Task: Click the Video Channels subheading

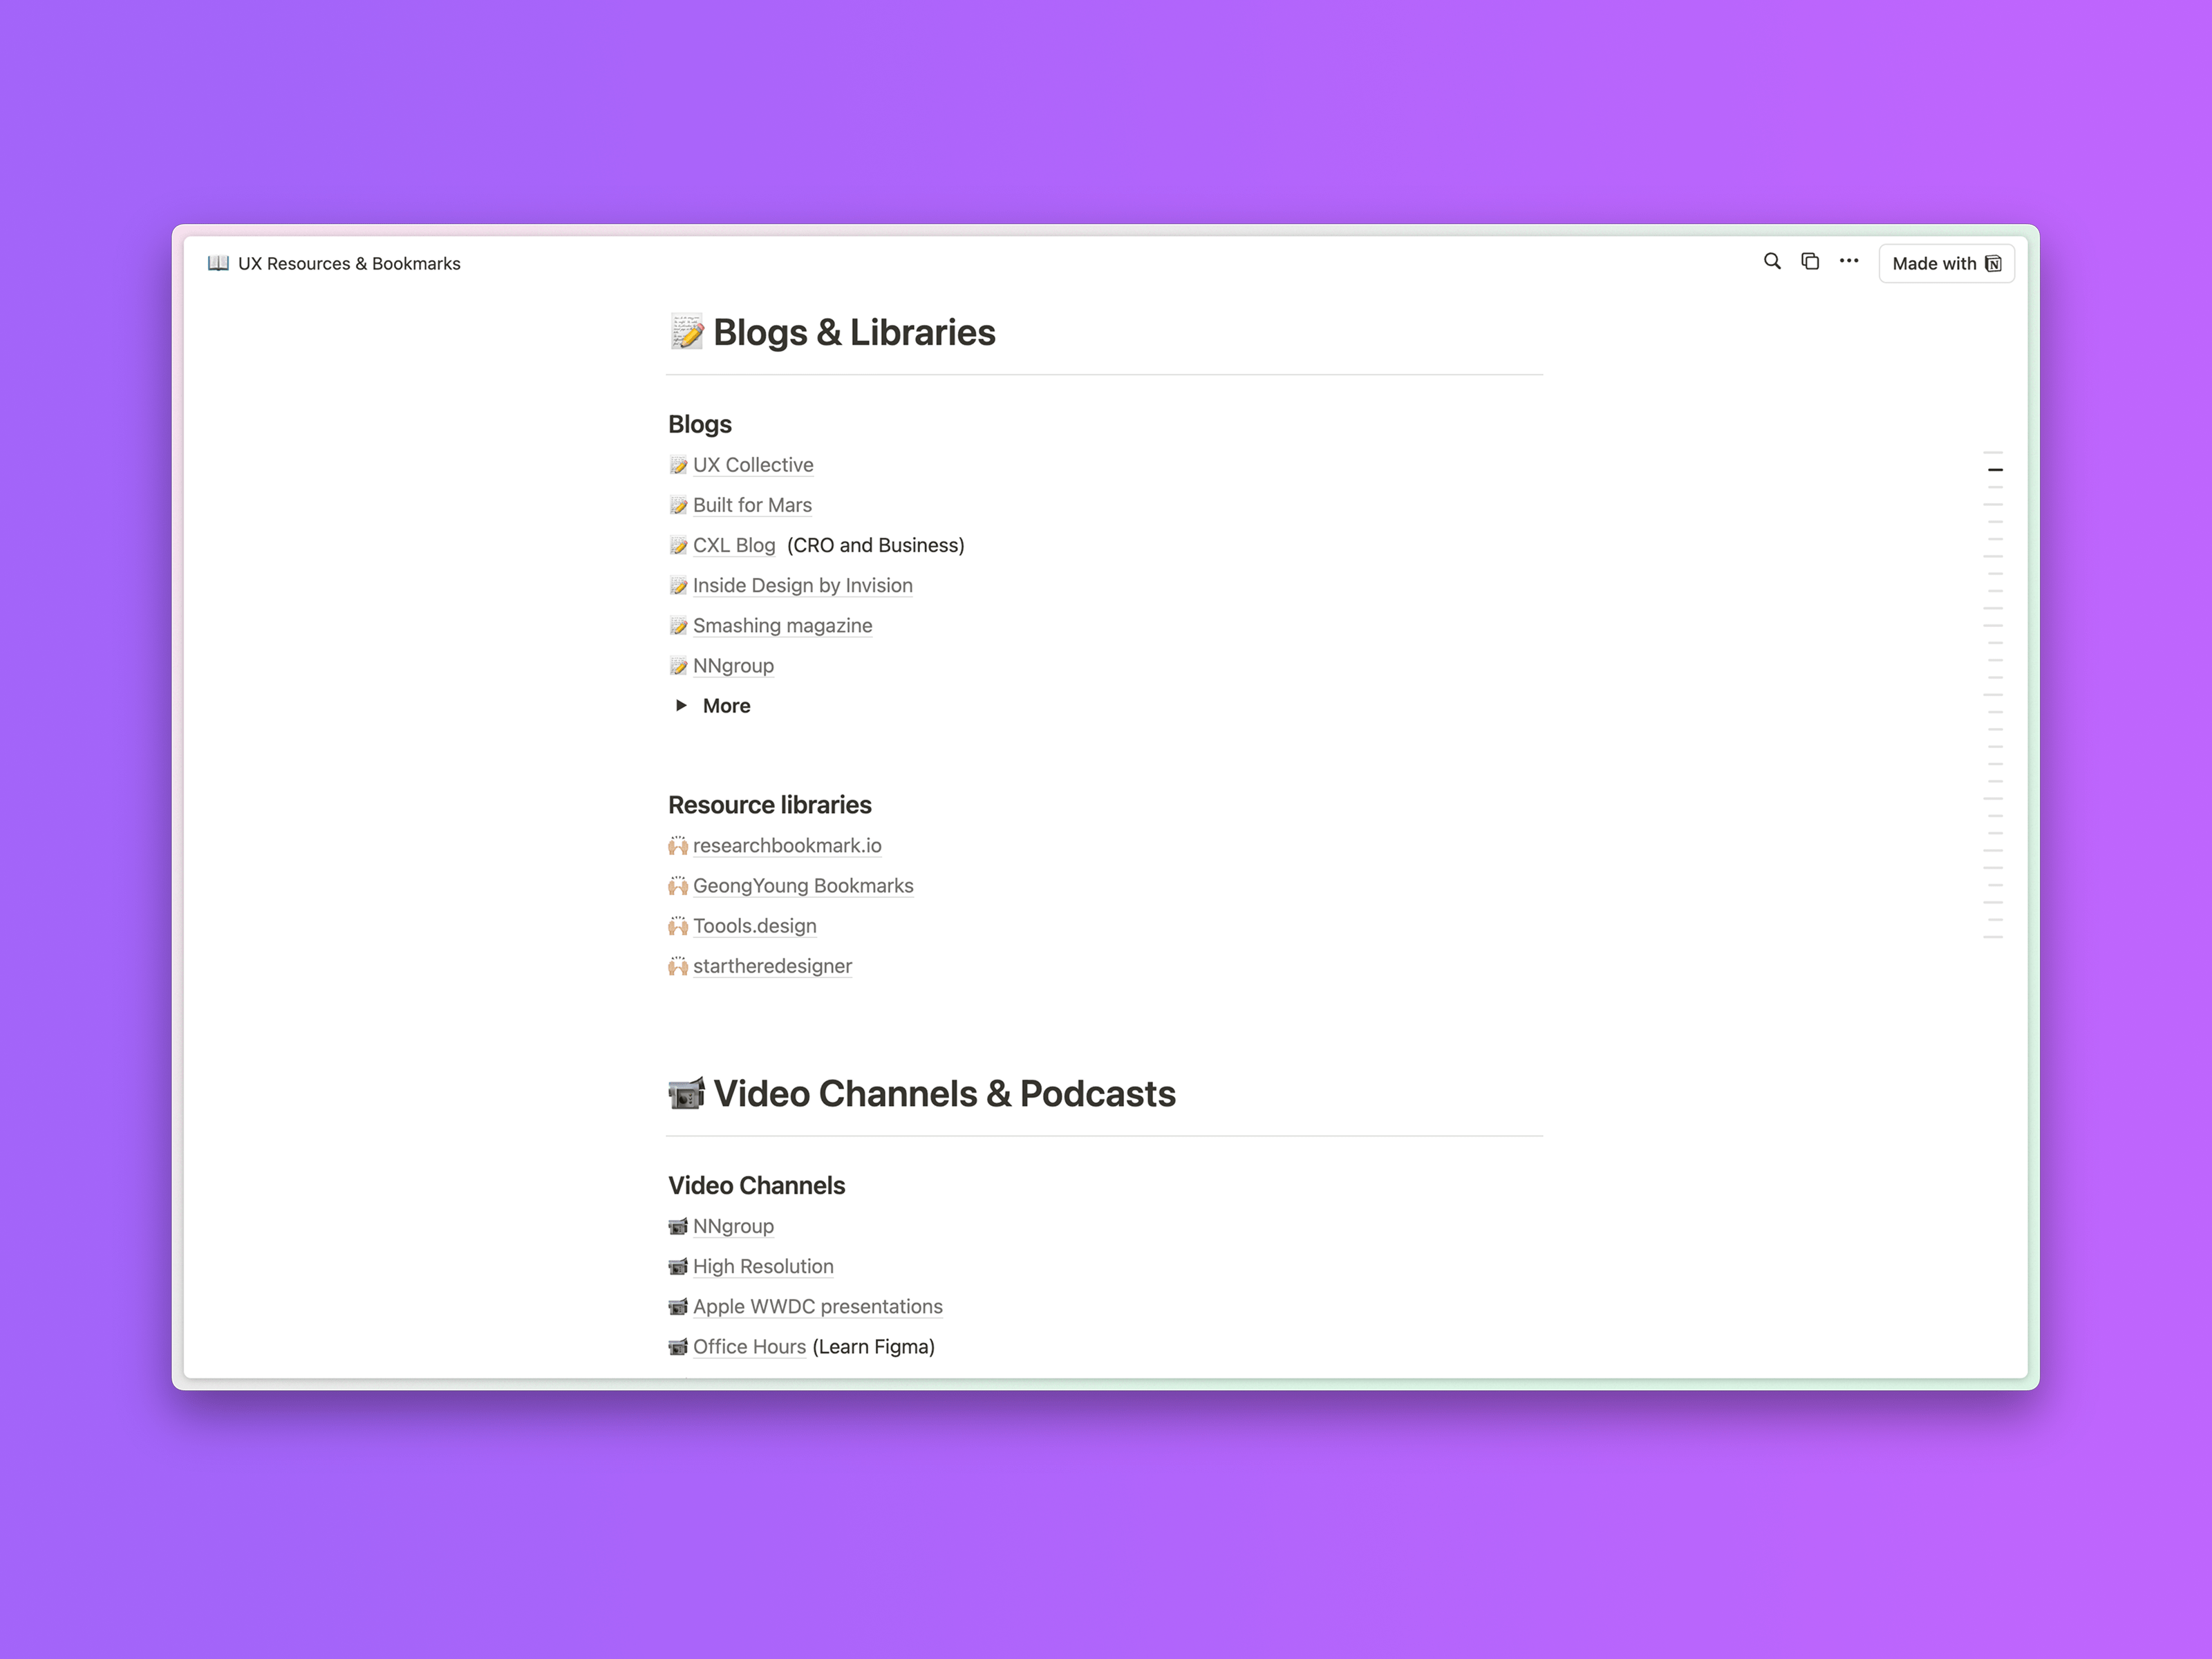Action: [x=757, y=1185]
